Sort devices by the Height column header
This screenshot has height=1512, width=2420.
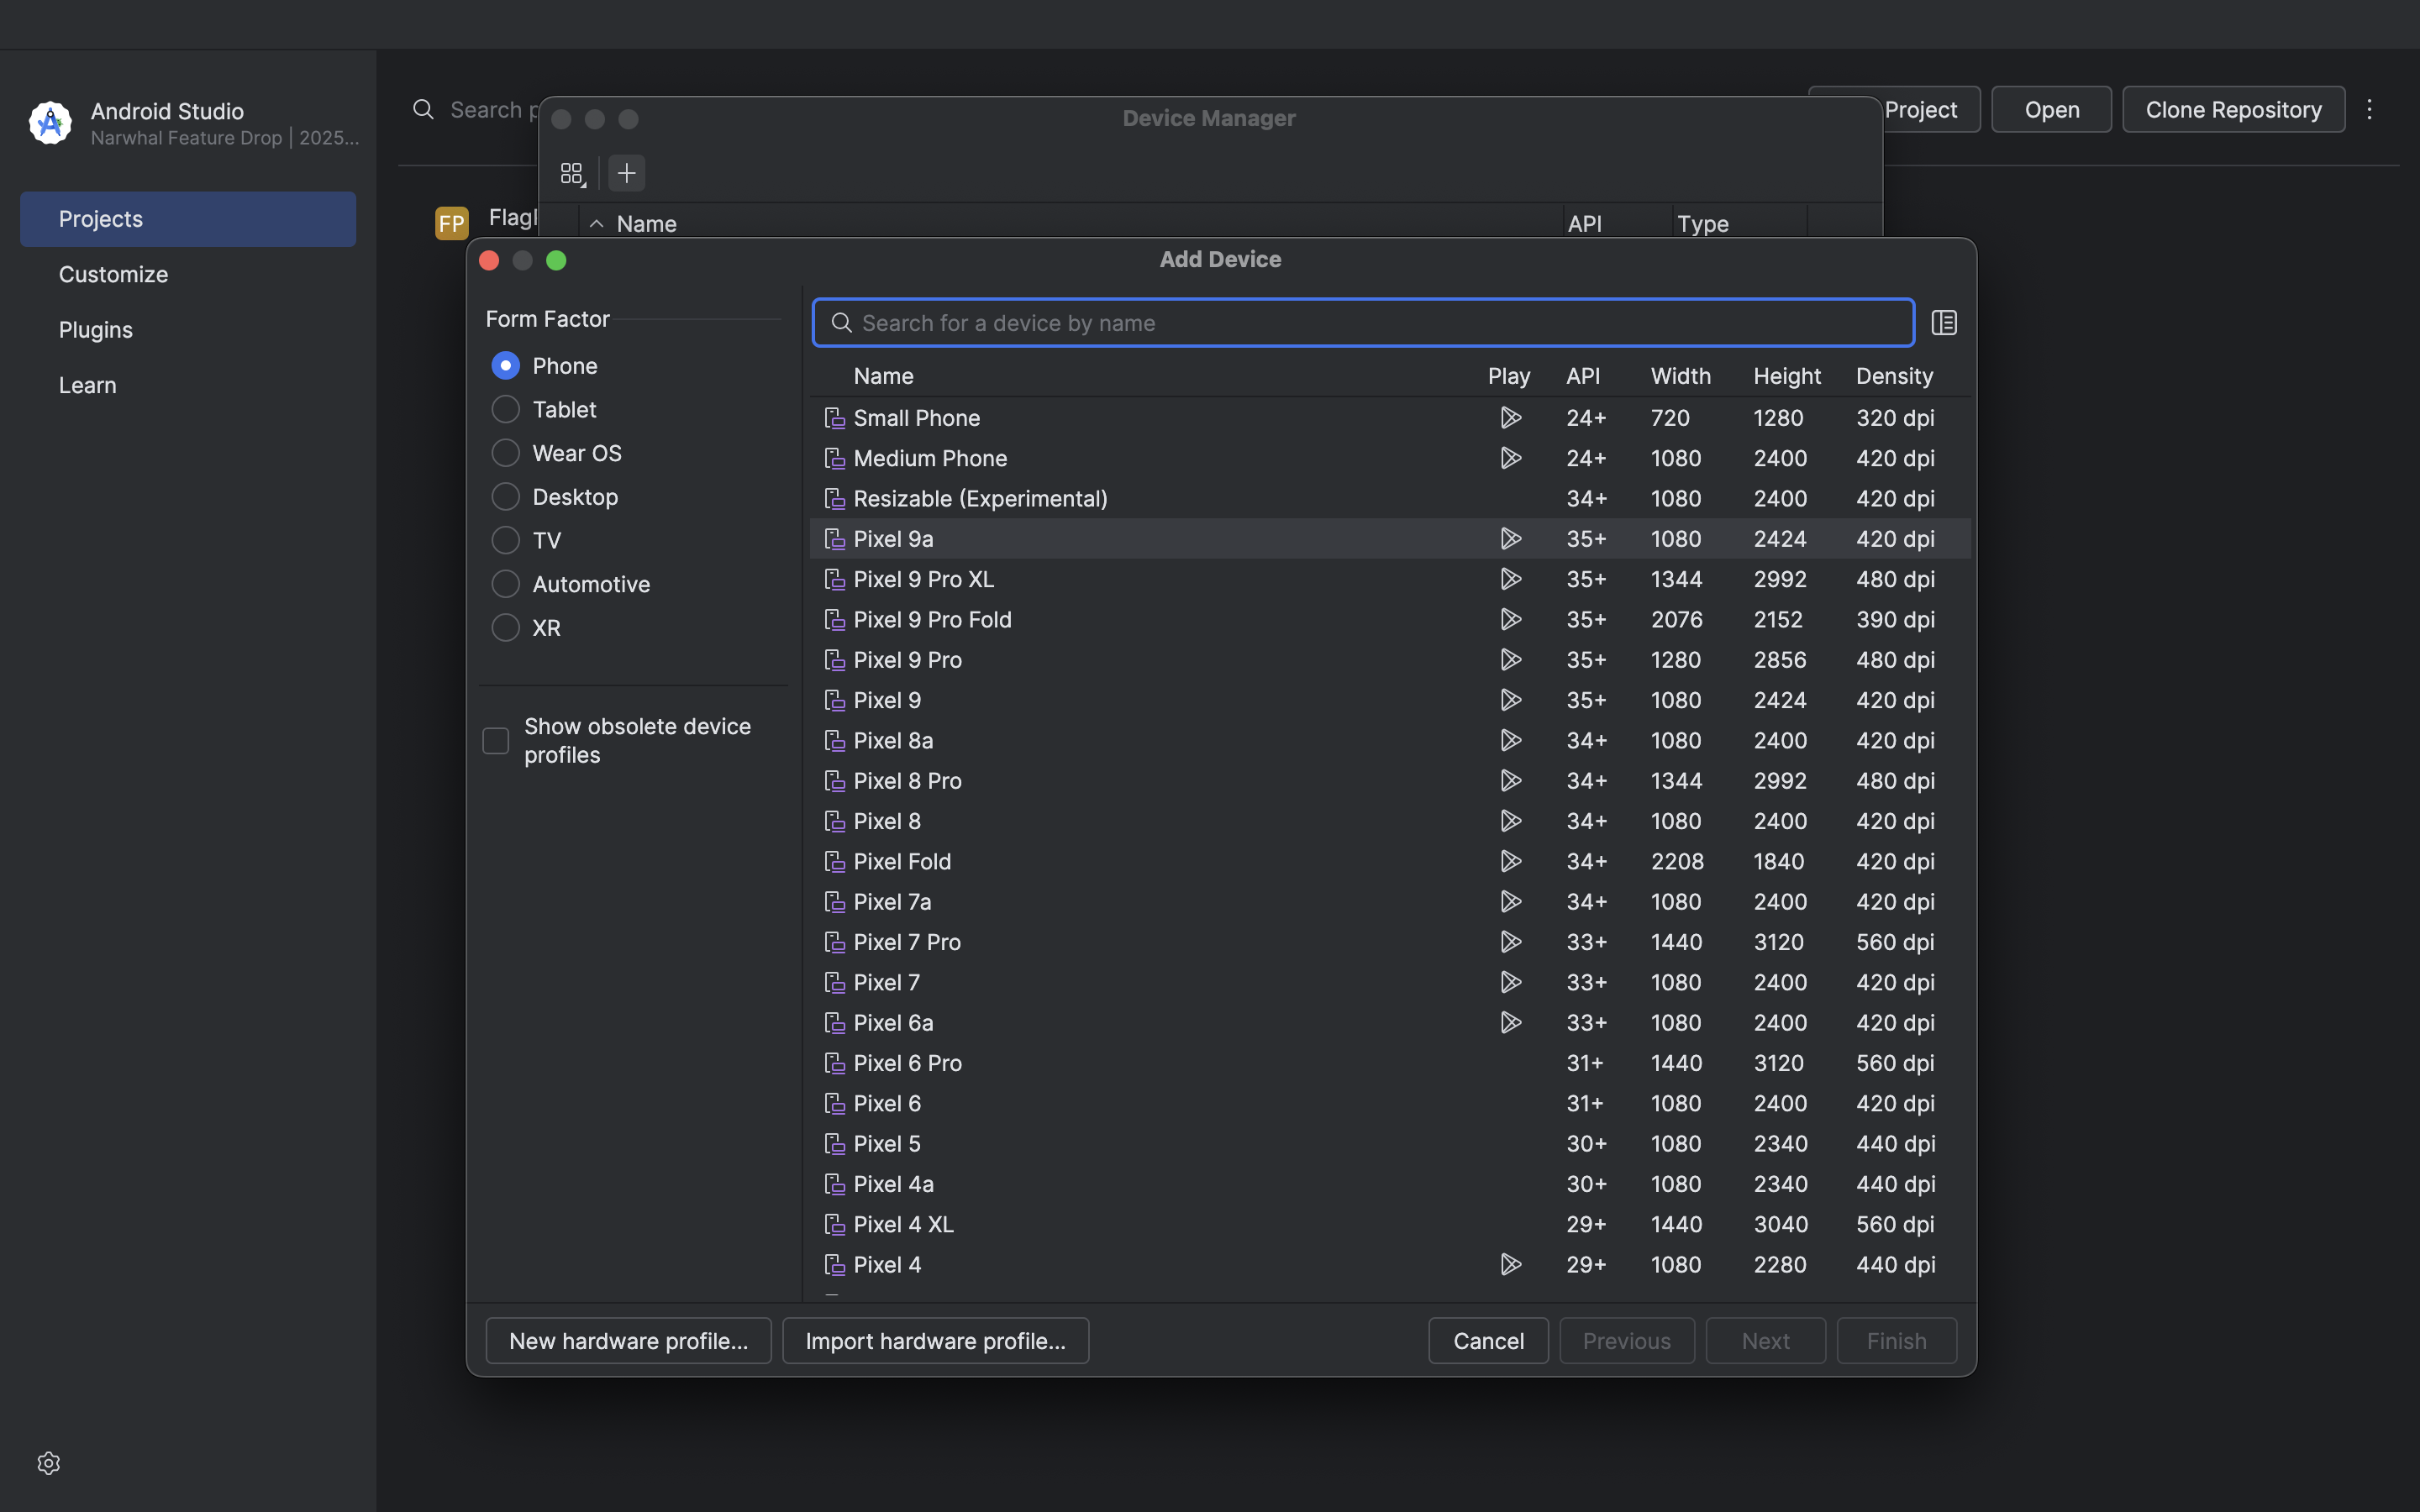[1787, 376]
